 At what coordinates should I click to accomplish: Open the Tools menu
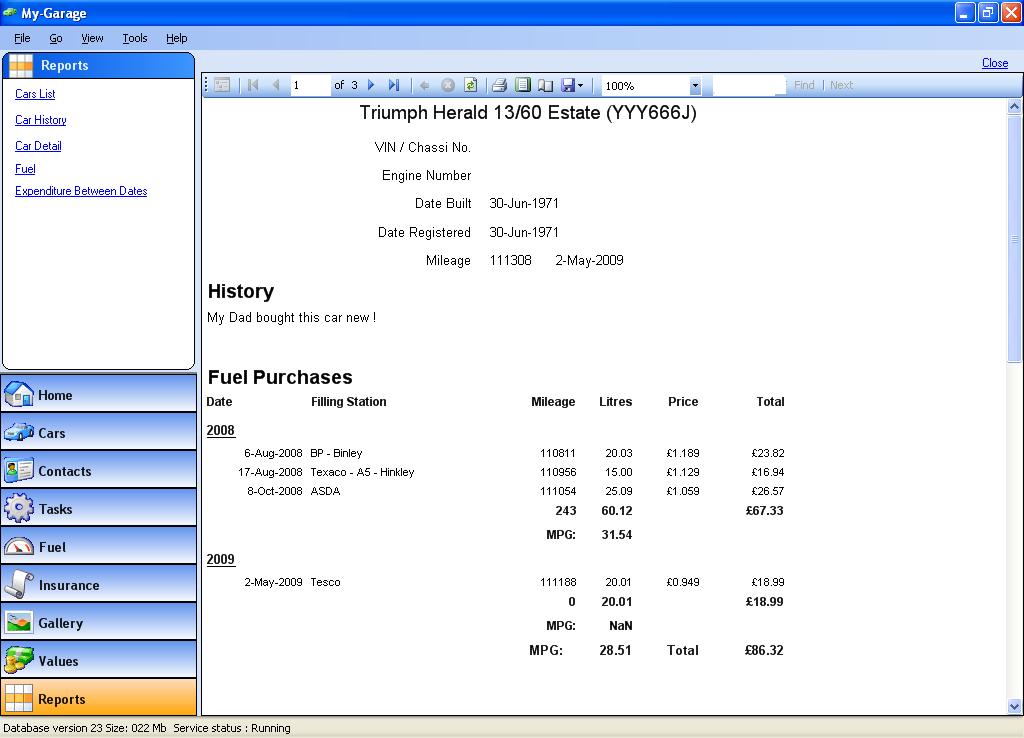coord(134,38)
